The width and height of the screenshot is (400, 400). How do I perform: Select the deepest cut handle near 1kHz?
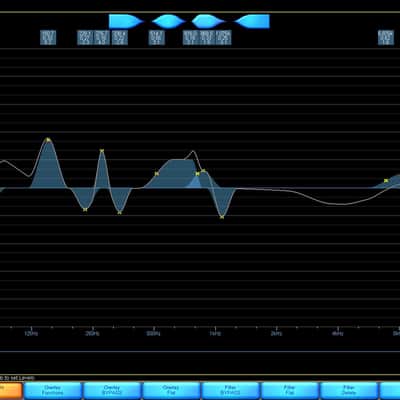(222, 217)
